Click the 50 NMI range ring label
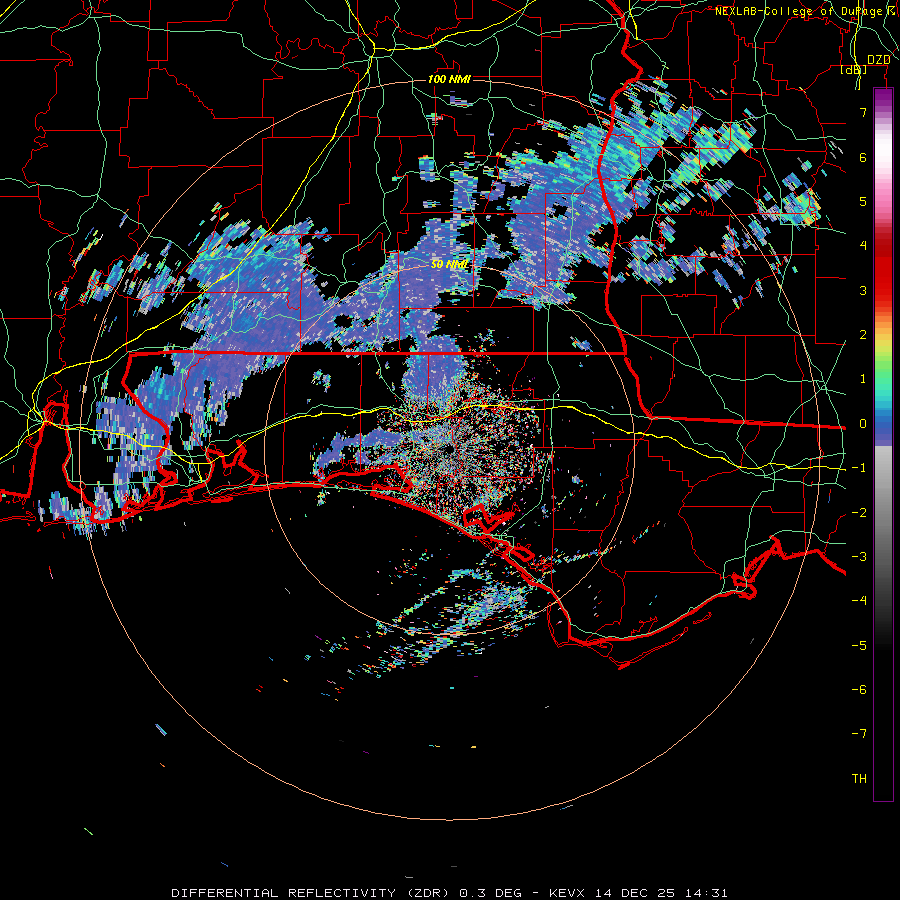The image size is (900, 900). (449, 265)
